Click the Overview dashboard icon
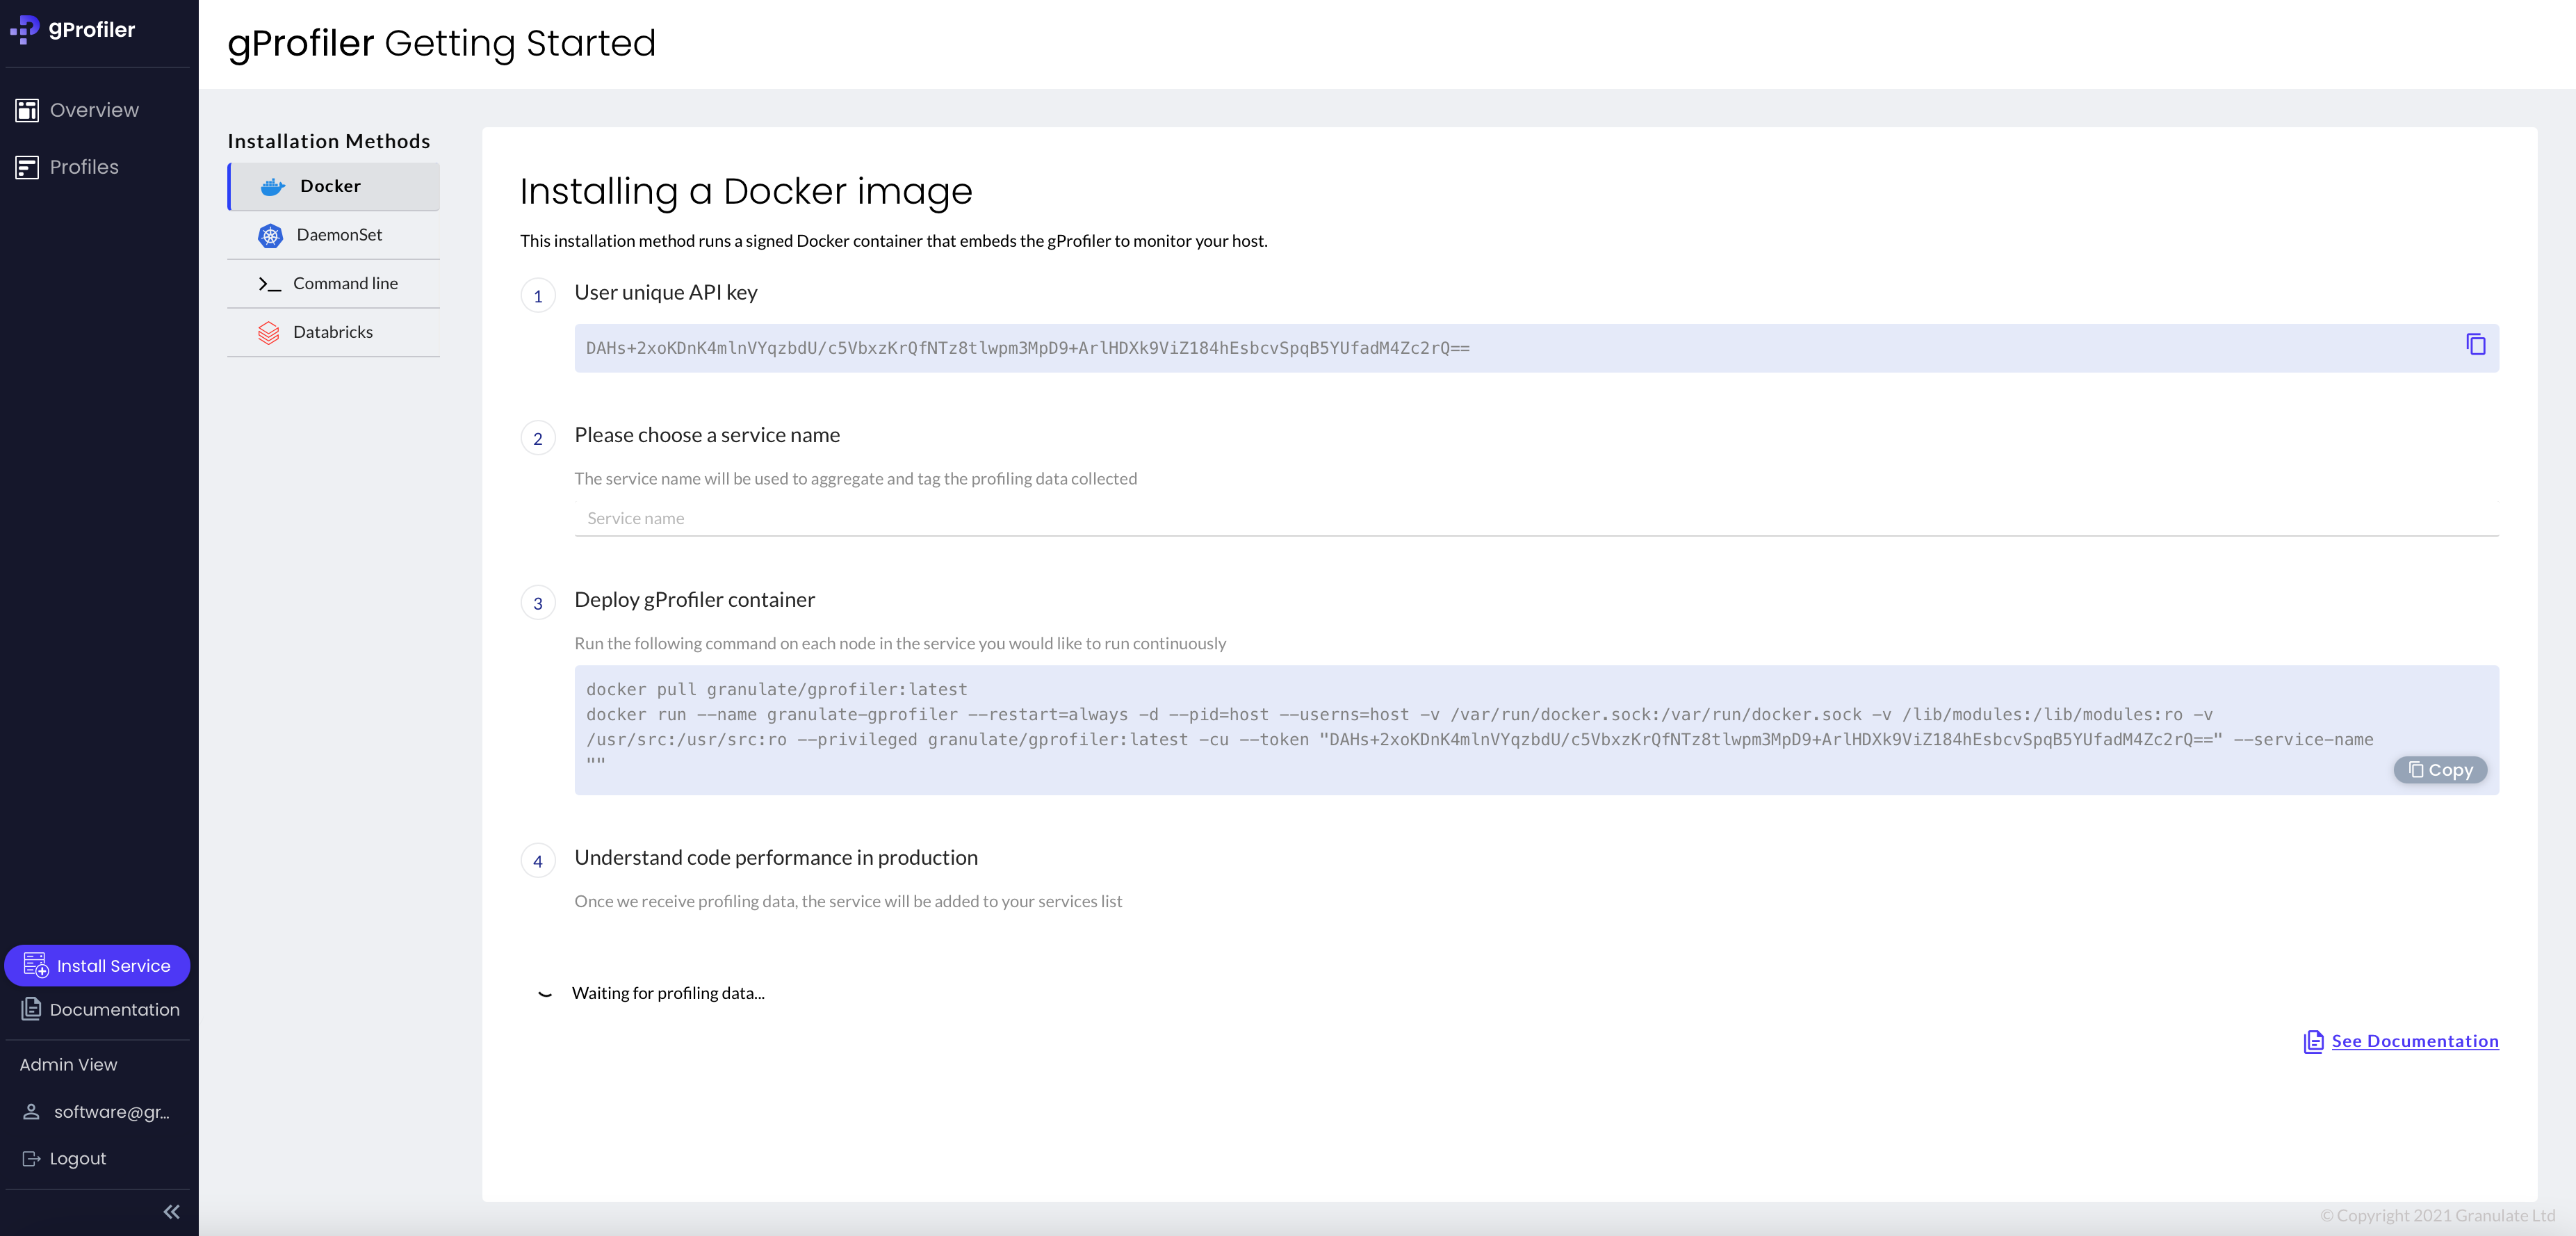The width and height of the screenshot is (2576, 1236). pyautogui.click(x=27, y=110)
